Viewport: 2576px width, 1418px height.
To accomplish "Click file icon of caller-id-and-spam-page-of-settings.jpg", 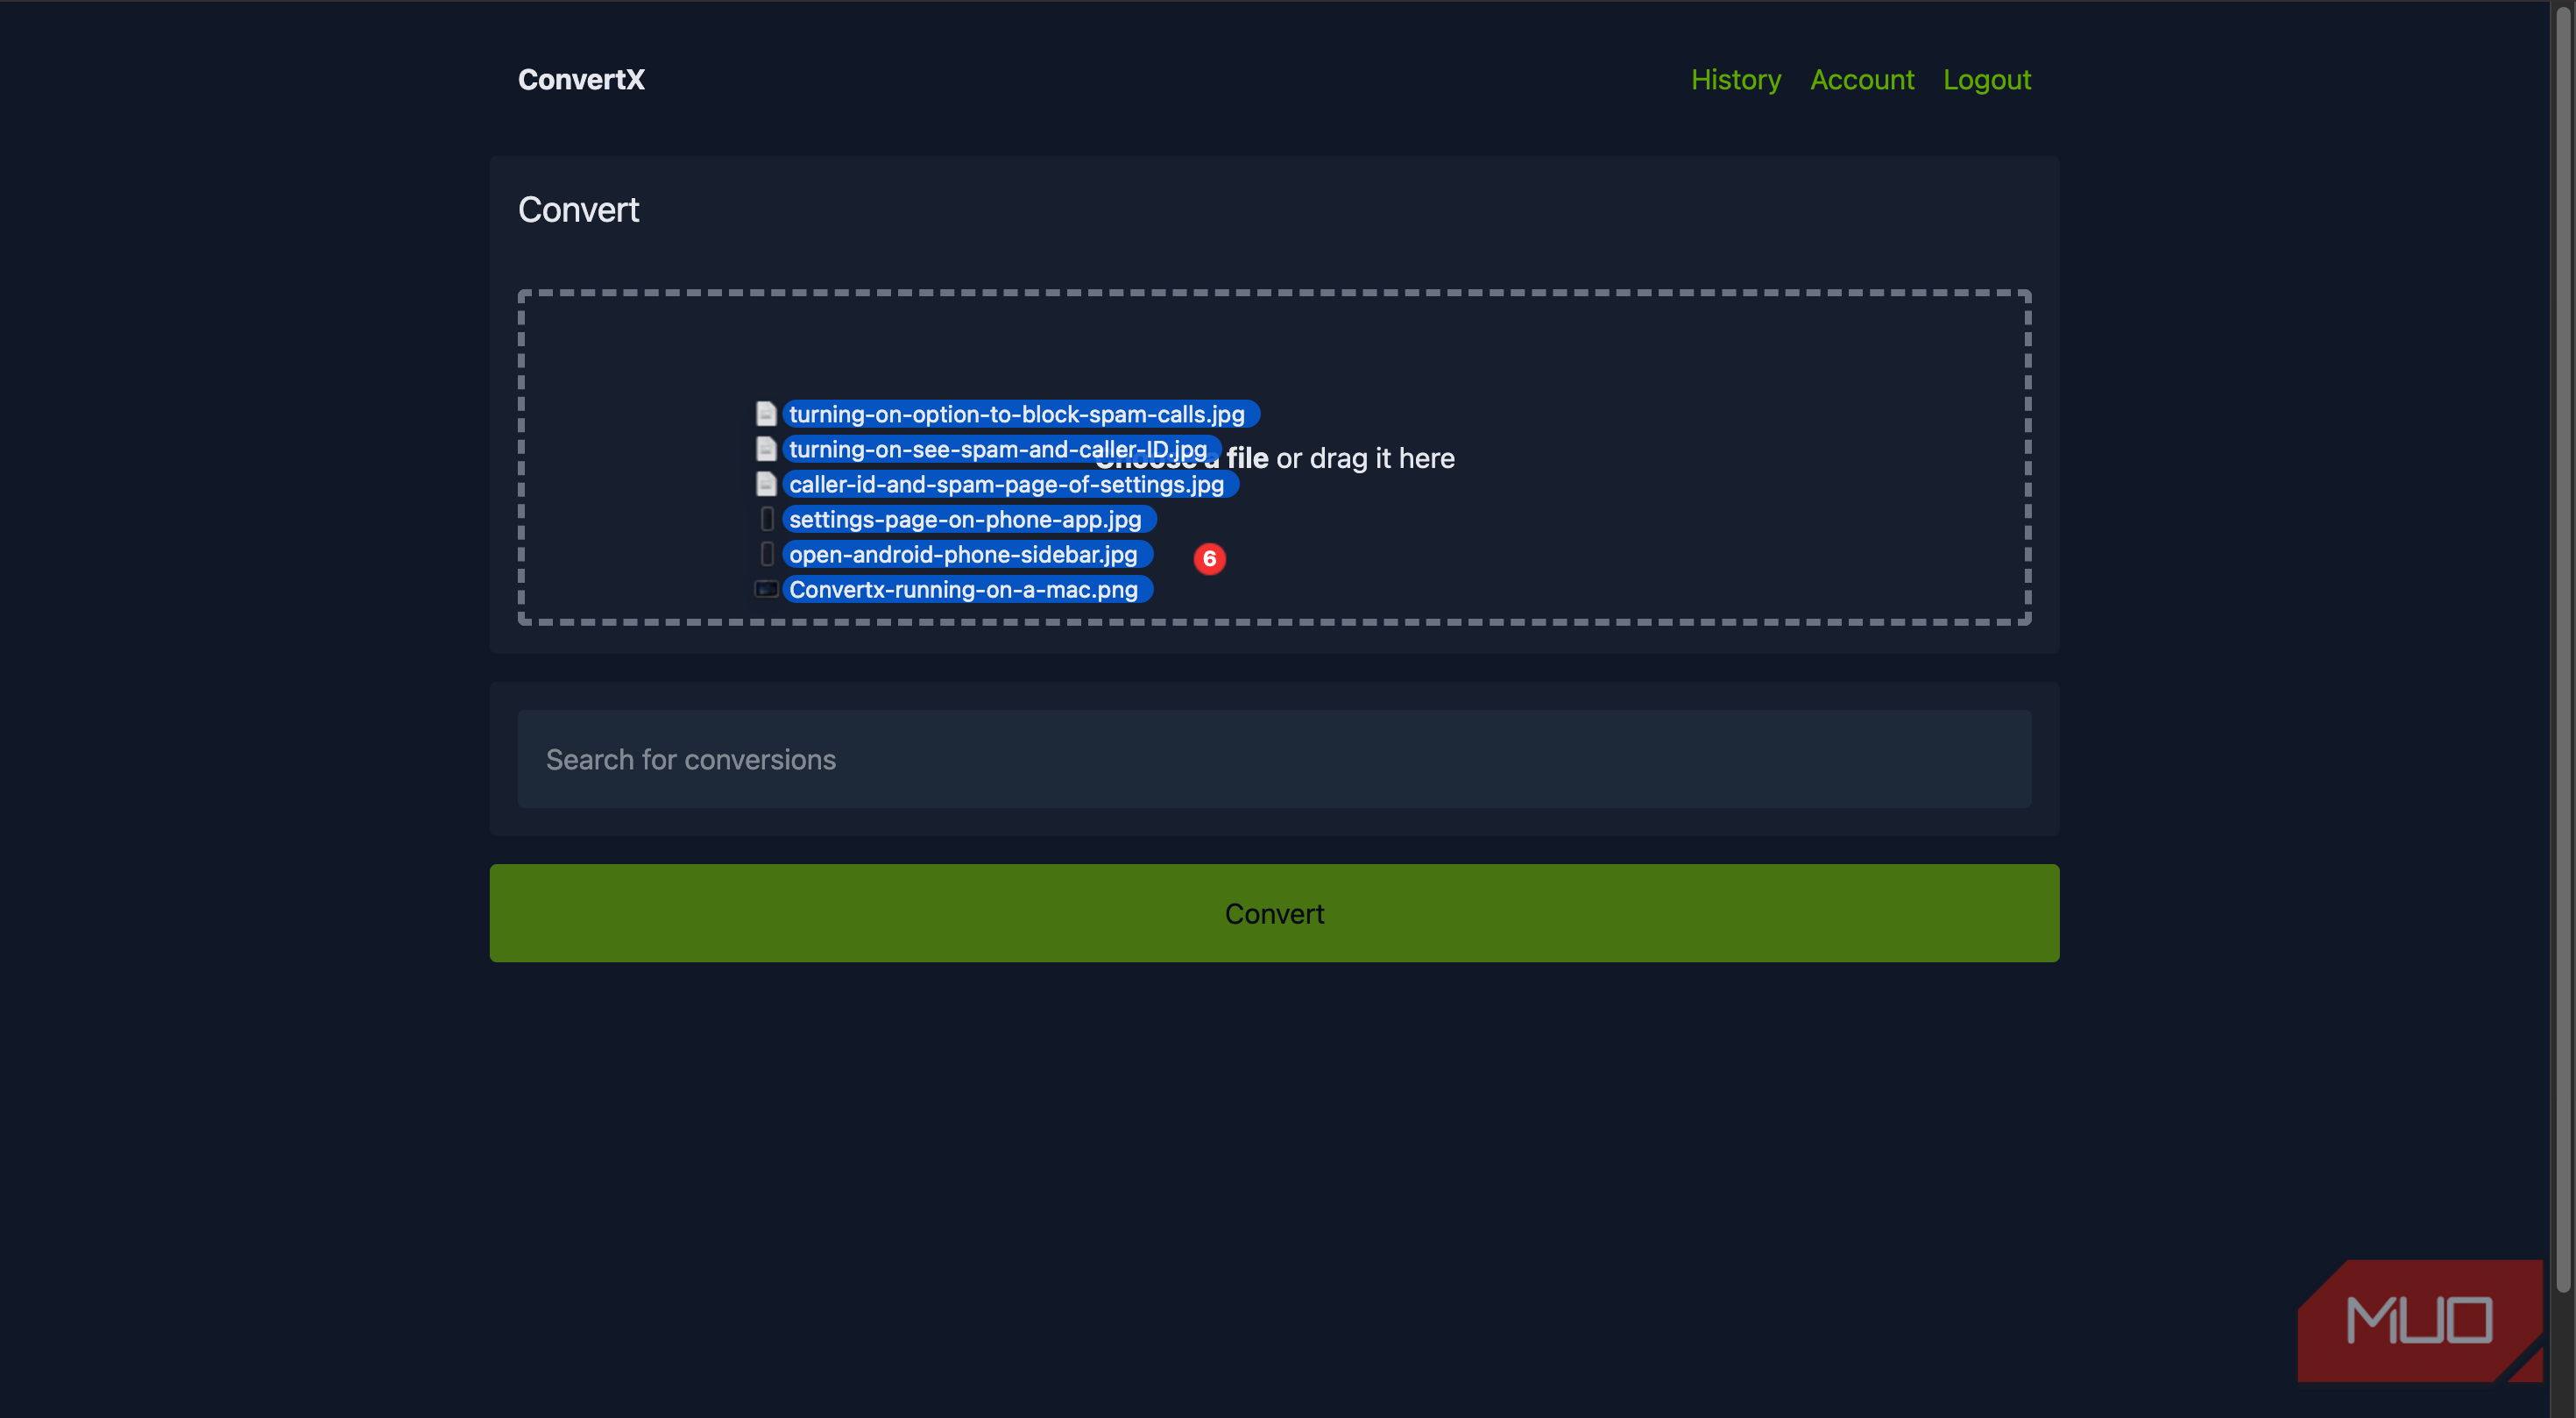I will 766,484.
